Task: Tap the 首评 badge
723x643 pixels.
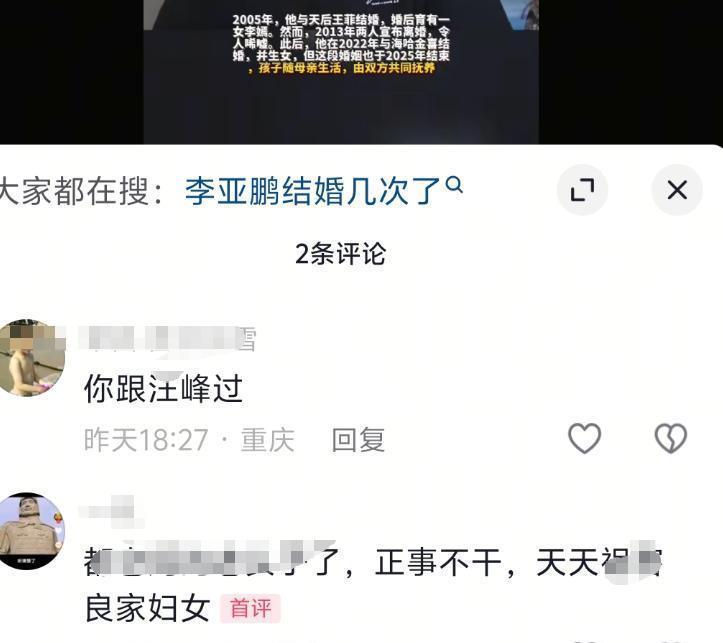Action: [250, 608]
